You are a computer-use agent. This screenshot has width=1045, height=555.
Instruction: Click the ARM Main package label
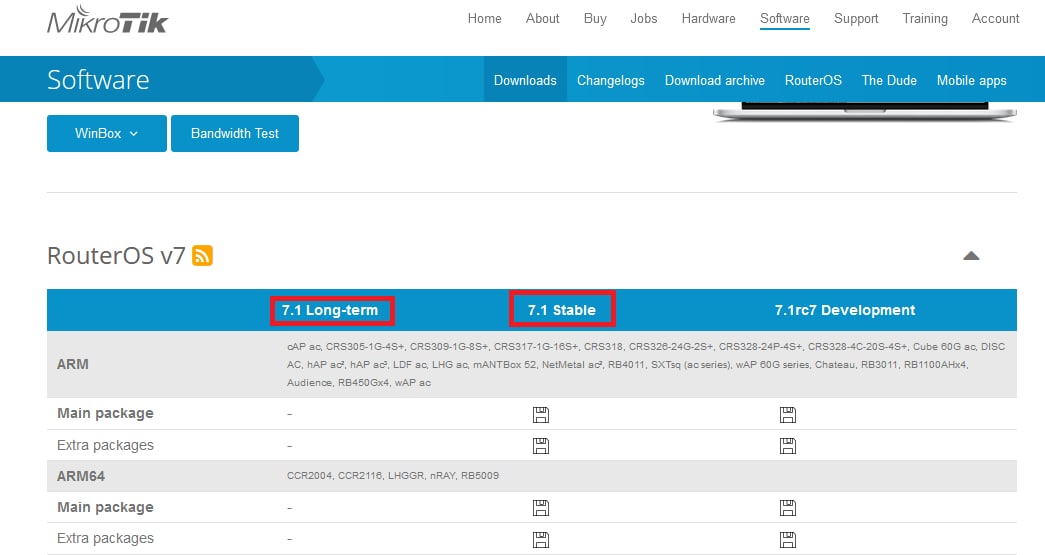[105, 413]
